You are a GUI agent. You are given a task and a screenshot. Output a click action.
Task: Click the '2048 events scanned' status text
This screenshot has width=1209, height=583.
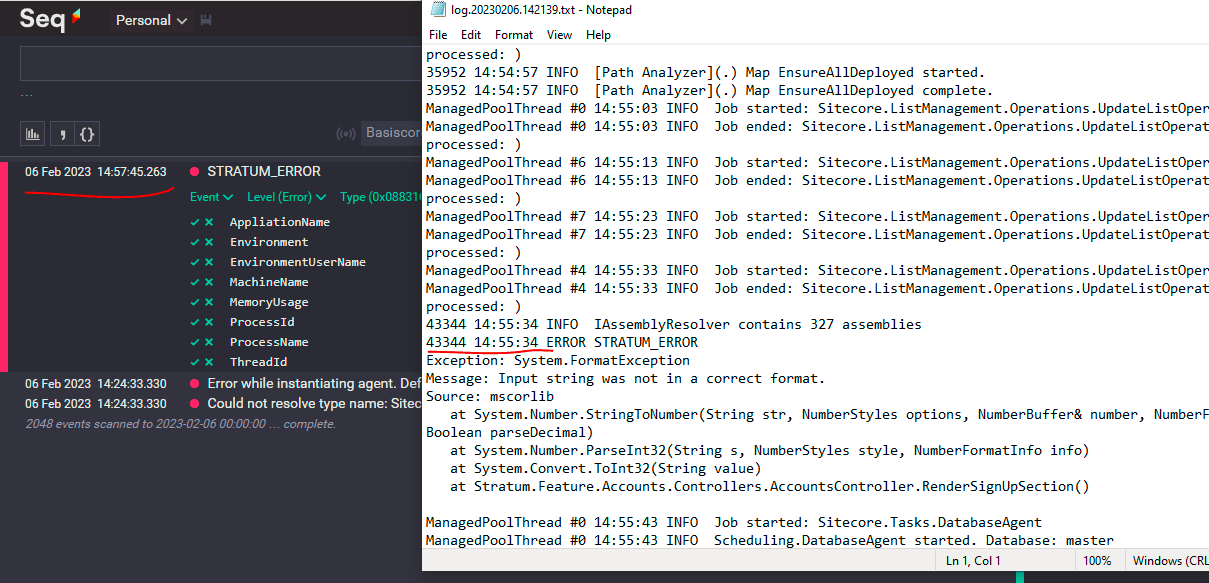pos(181,424)
